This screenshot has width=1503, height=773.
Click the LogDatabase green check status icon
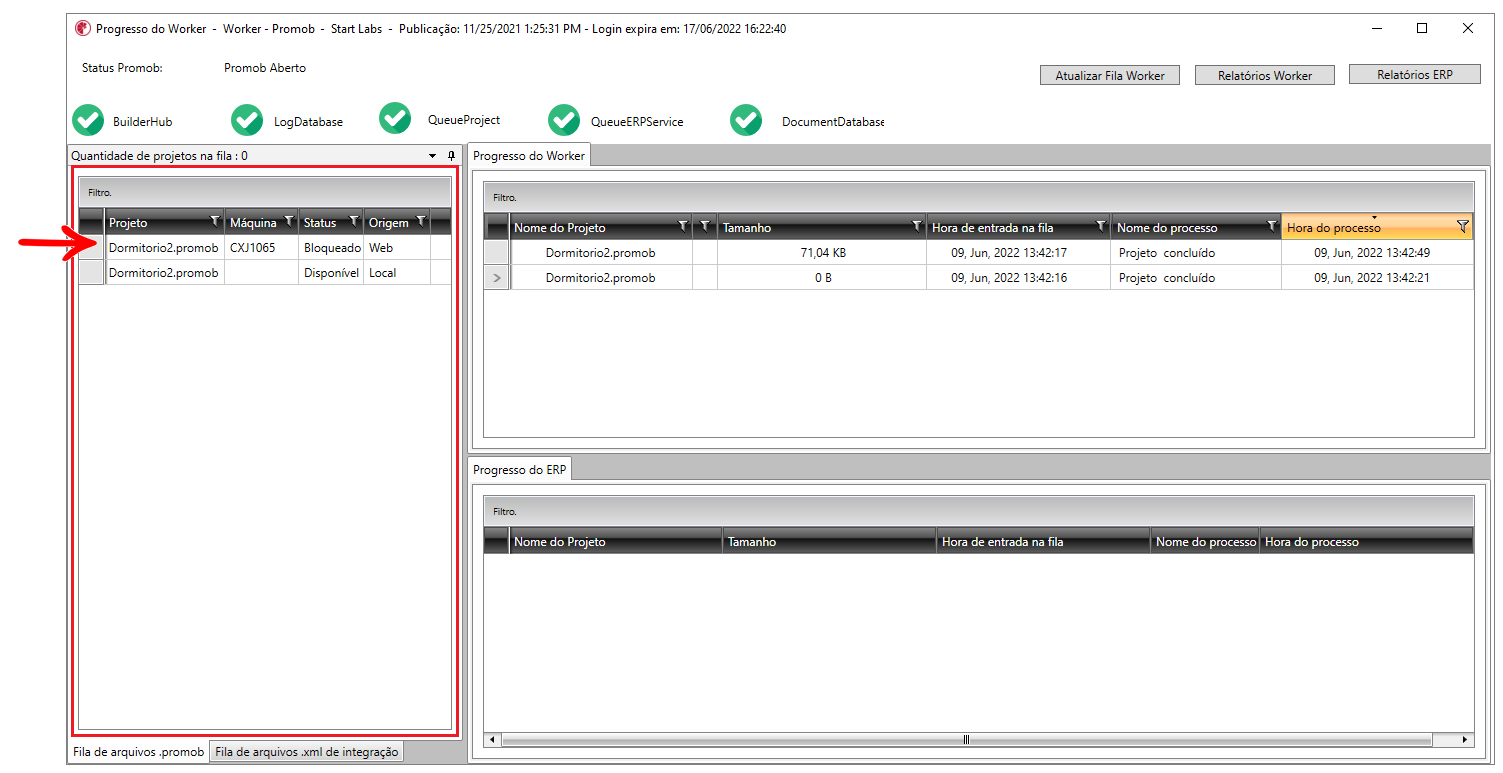247,120
